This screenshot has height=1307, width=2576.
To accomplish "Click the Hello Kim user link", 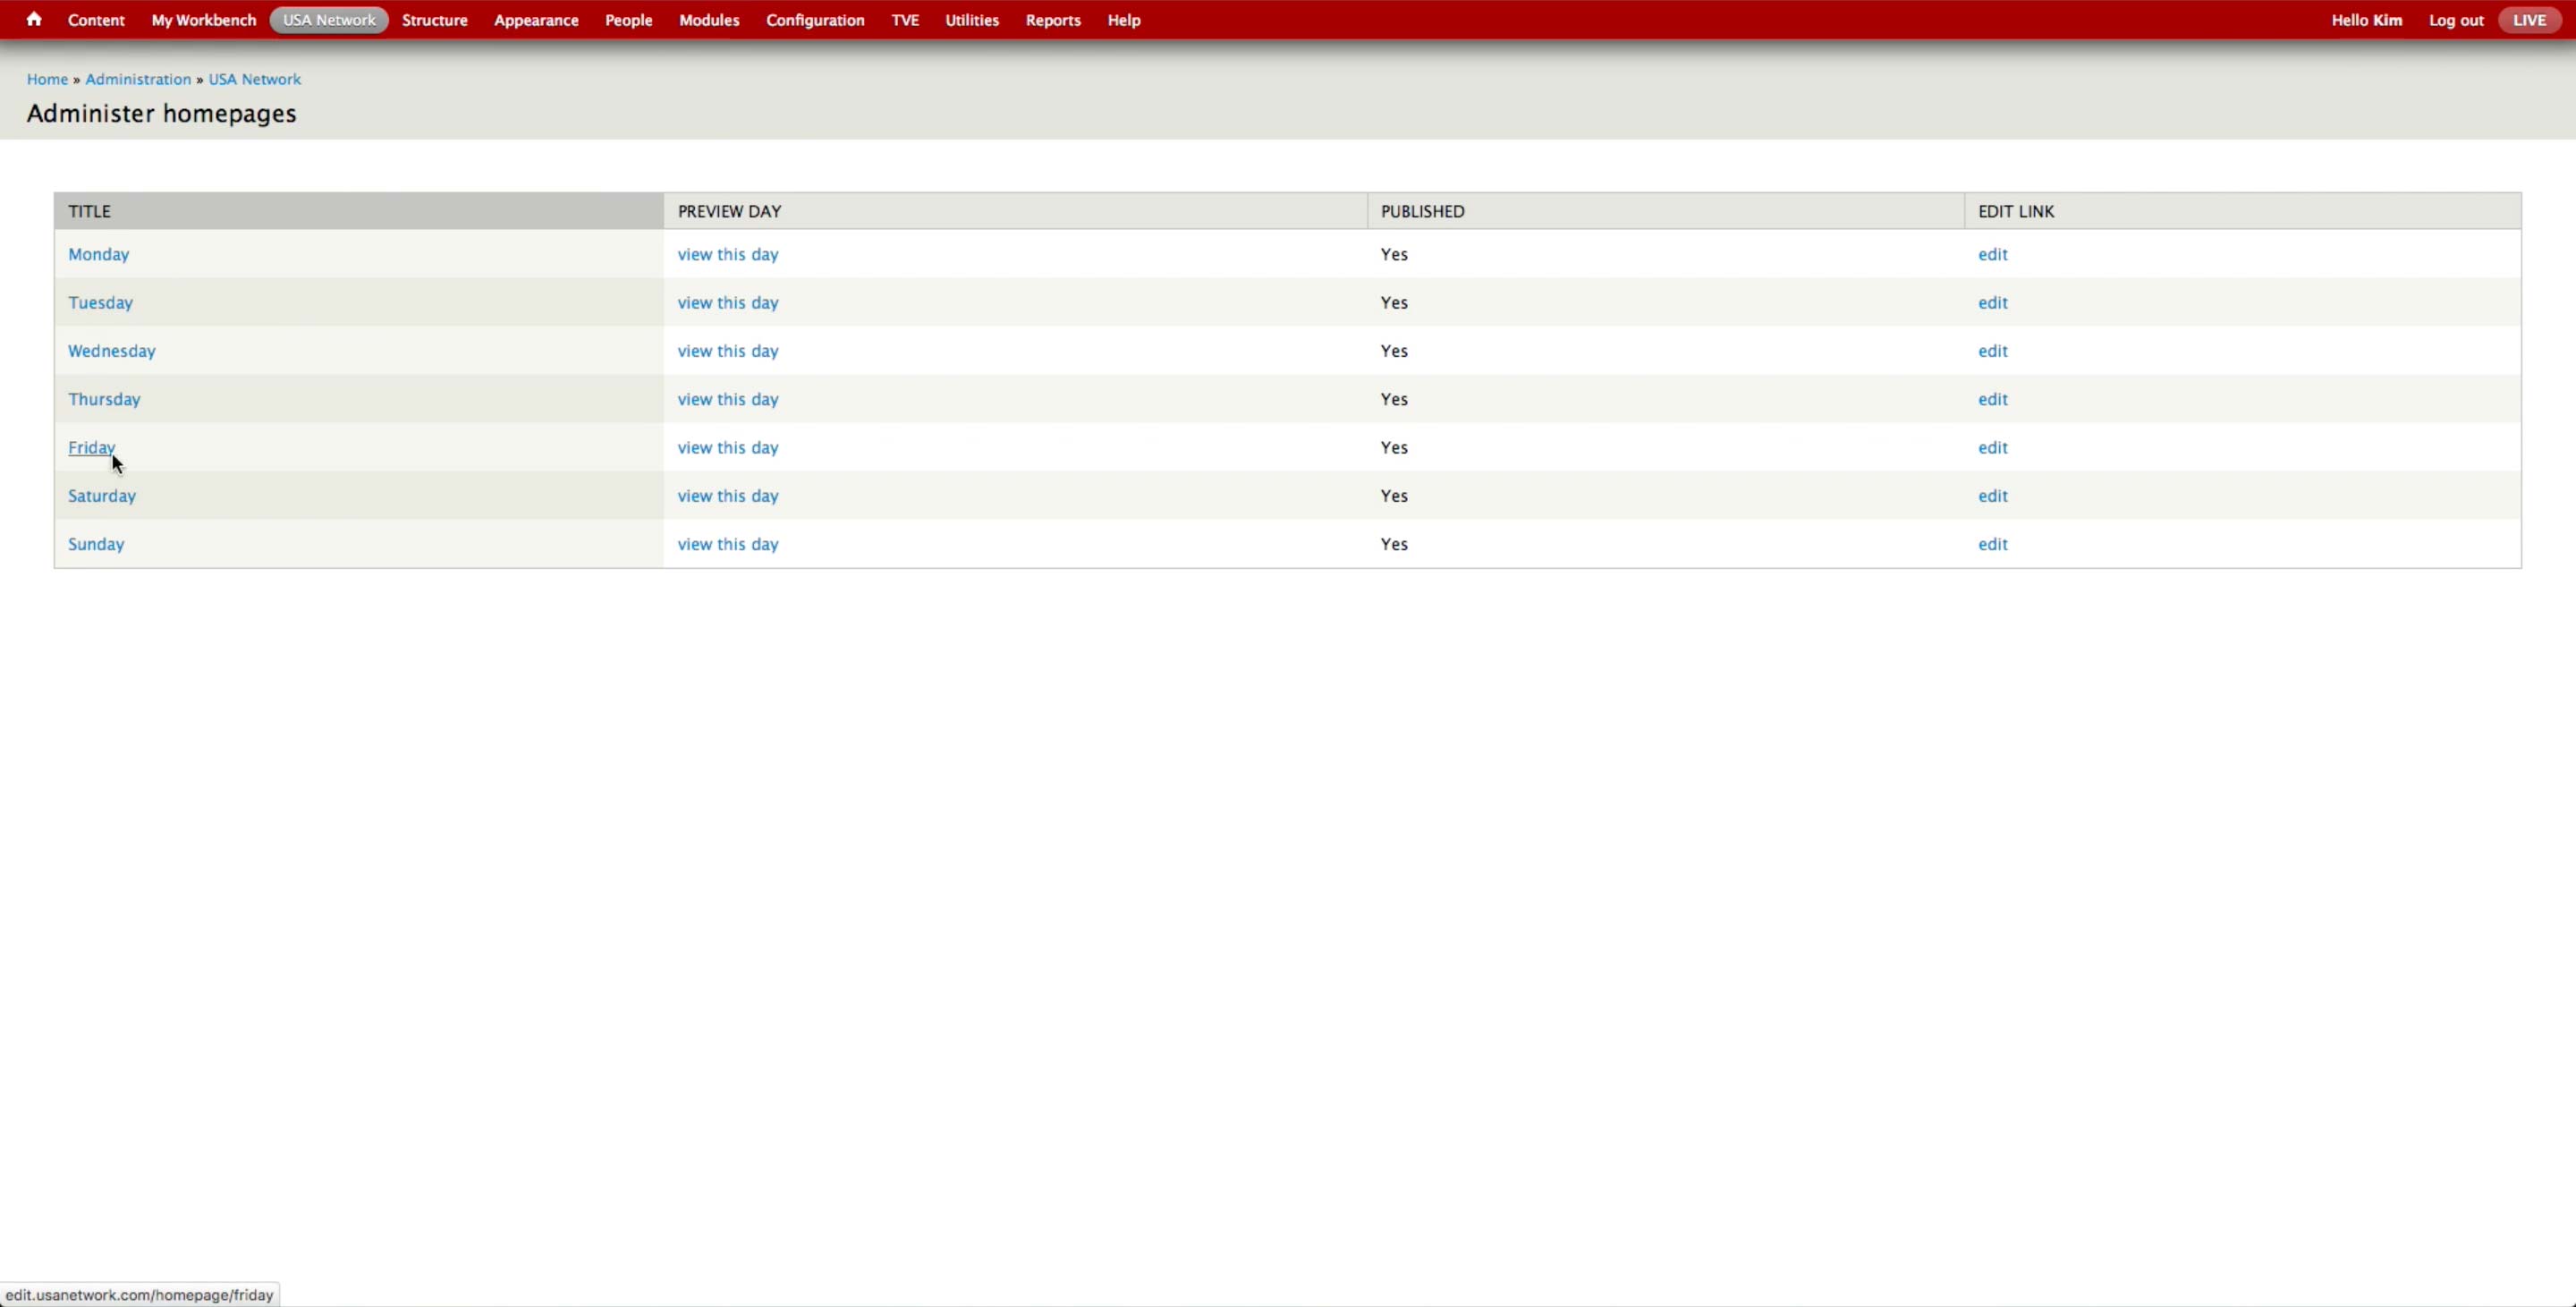I will pos(2366,20).
